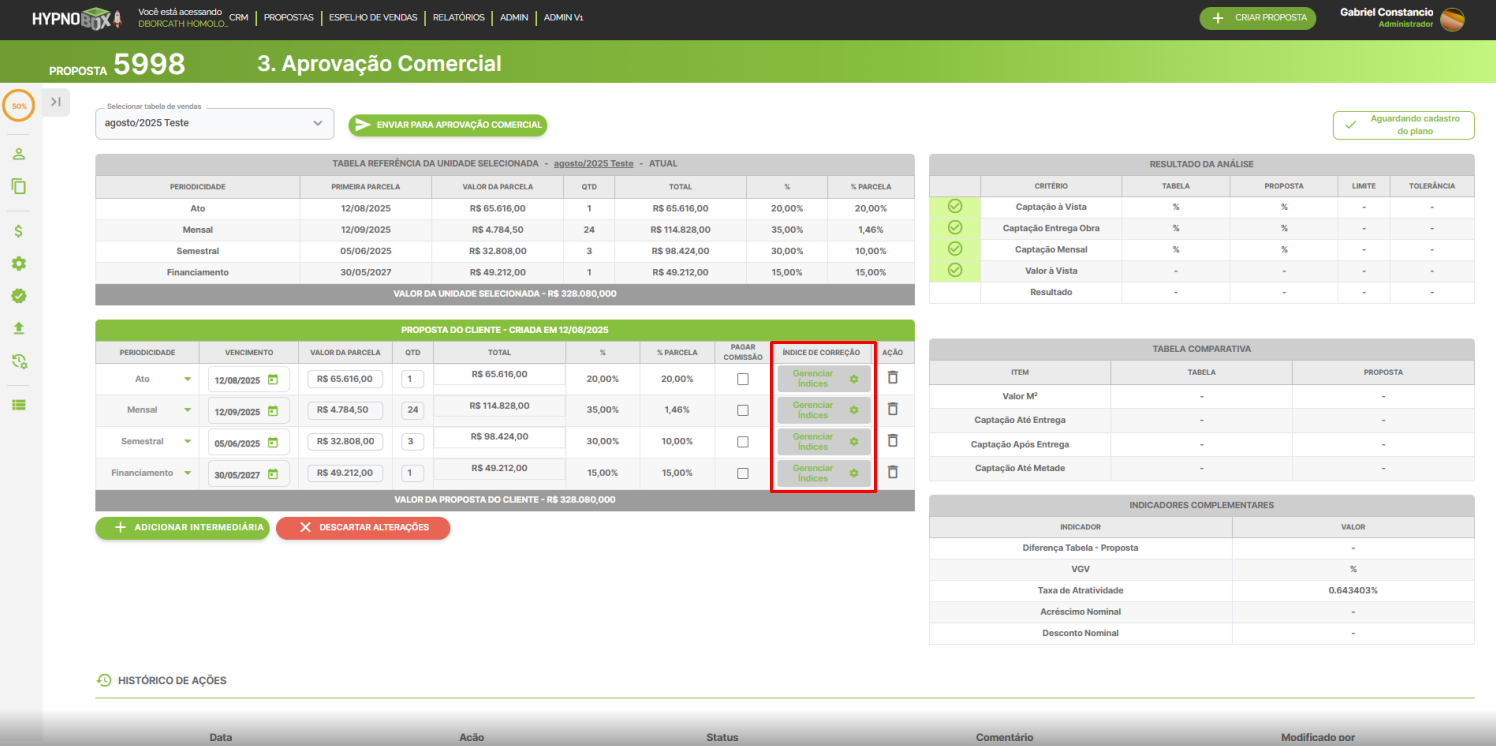This screenshot has height=746, width=1496.
Task: Expand the sidebar with the arrow toggle
Action: coord(56,101)
